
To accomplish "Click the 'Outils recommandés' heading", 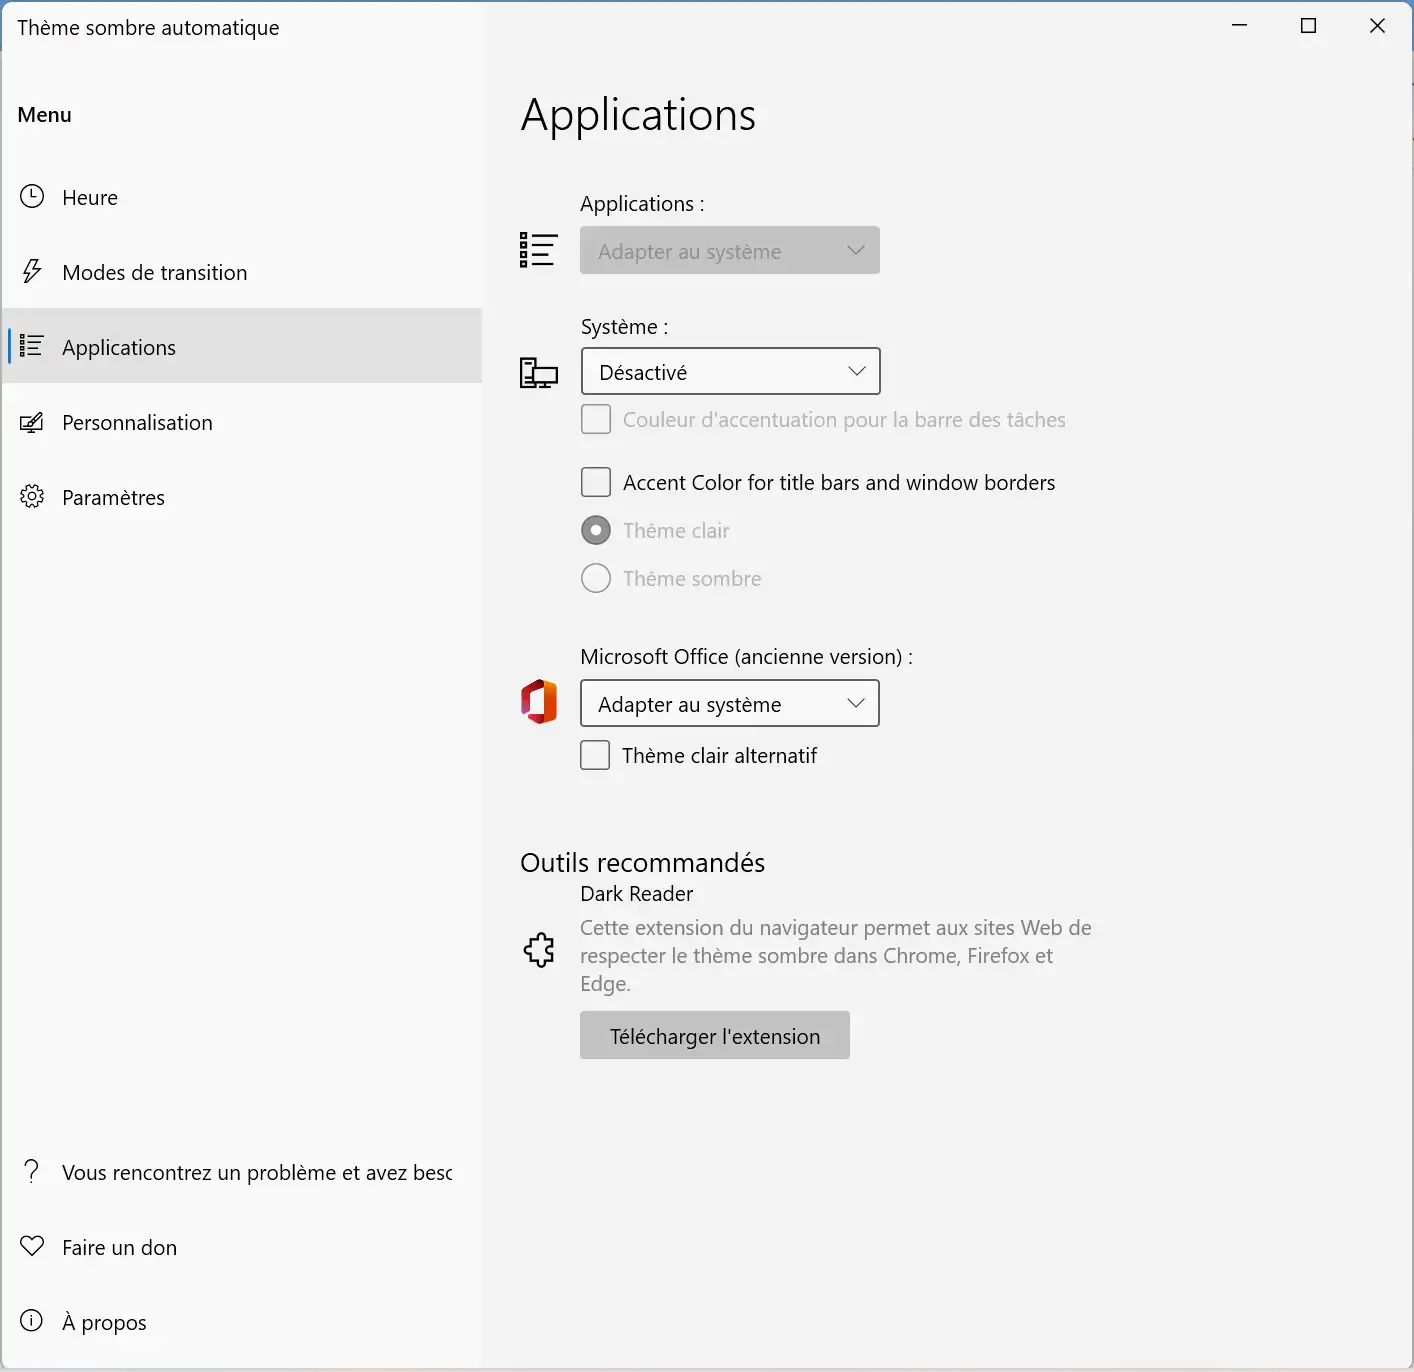I will [642, 862].
